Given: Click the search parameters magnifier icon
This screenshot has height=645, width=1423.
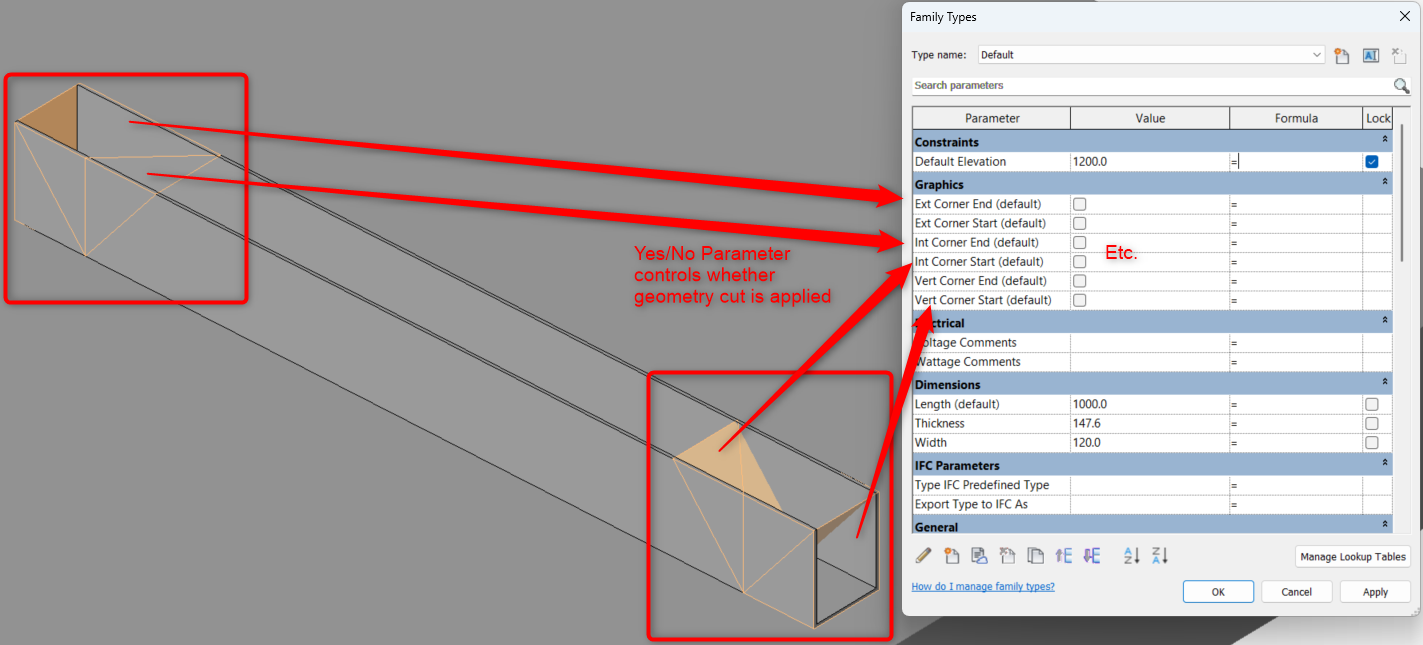Looking at the screenshot, I should pos(1401,86).
